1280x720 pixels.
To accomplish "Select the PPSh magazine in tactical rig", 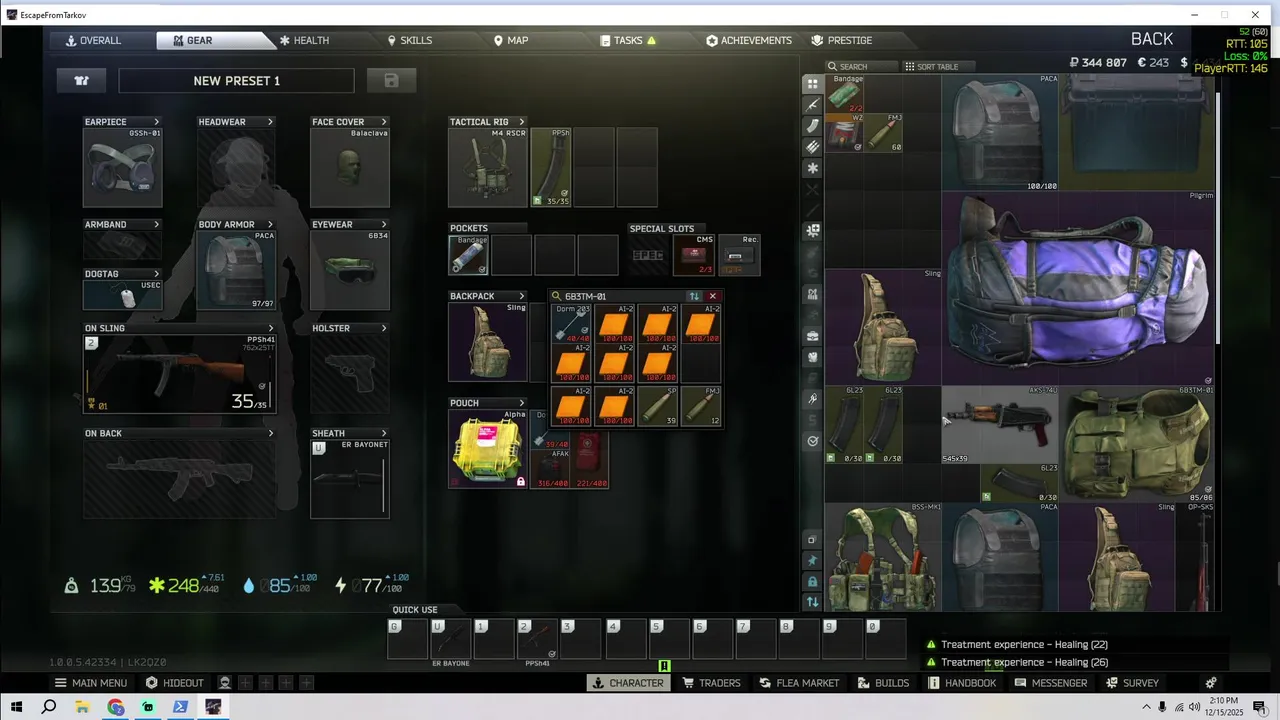I will click(551, 167).
